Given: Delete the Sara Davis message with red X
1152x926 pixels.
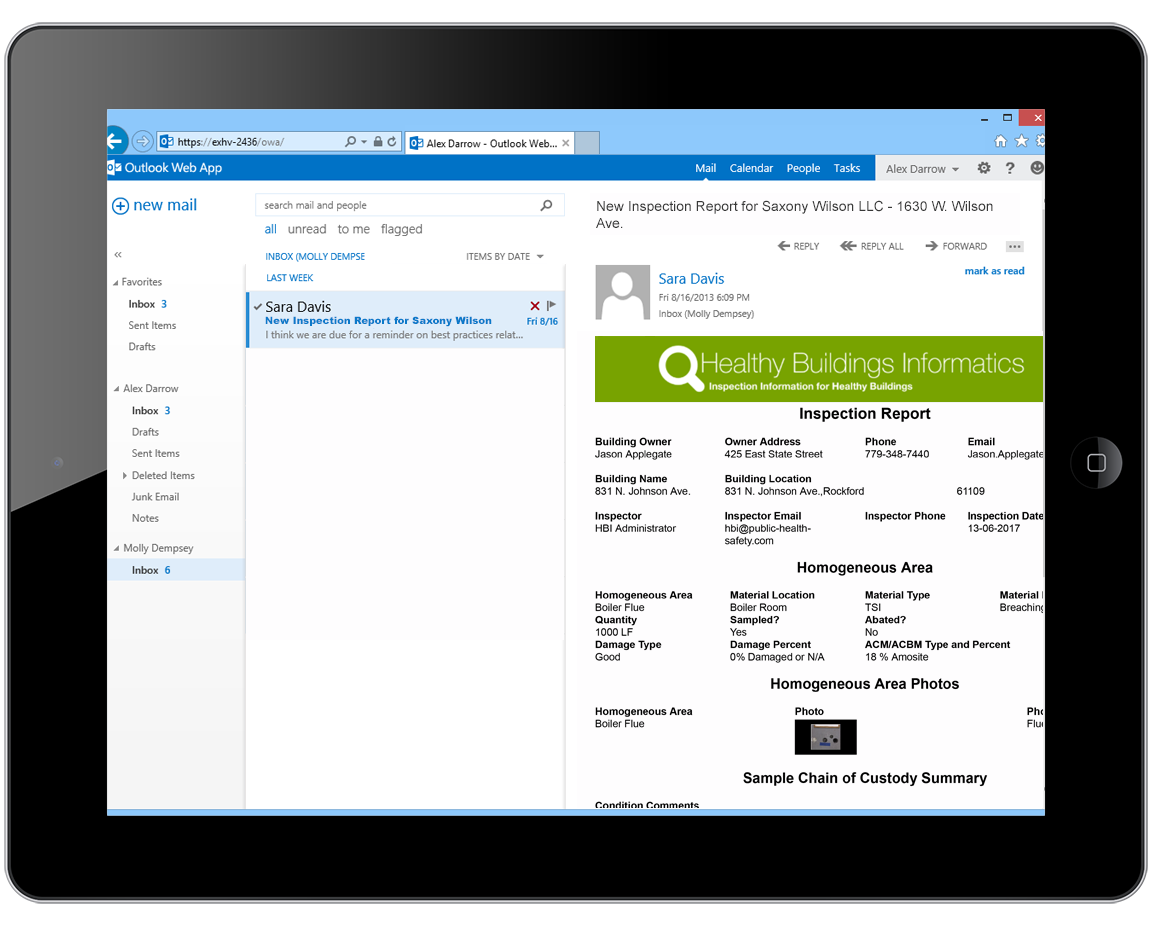Looking at the screenshot, I should click(x=535, y=306).
